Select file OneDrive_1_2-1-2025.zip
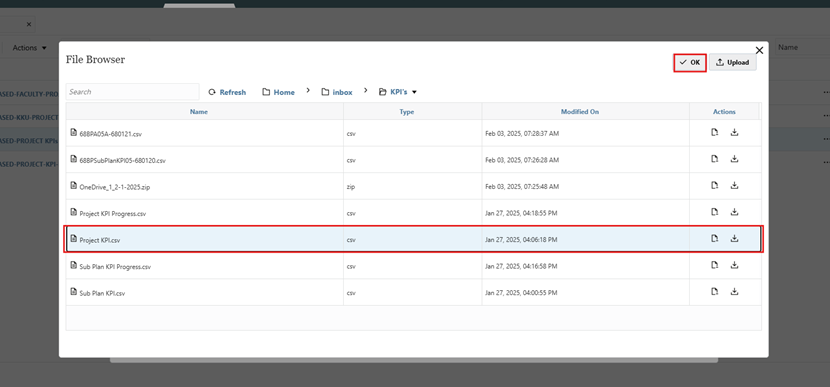The image size is (830, 387). pos(114,187)
